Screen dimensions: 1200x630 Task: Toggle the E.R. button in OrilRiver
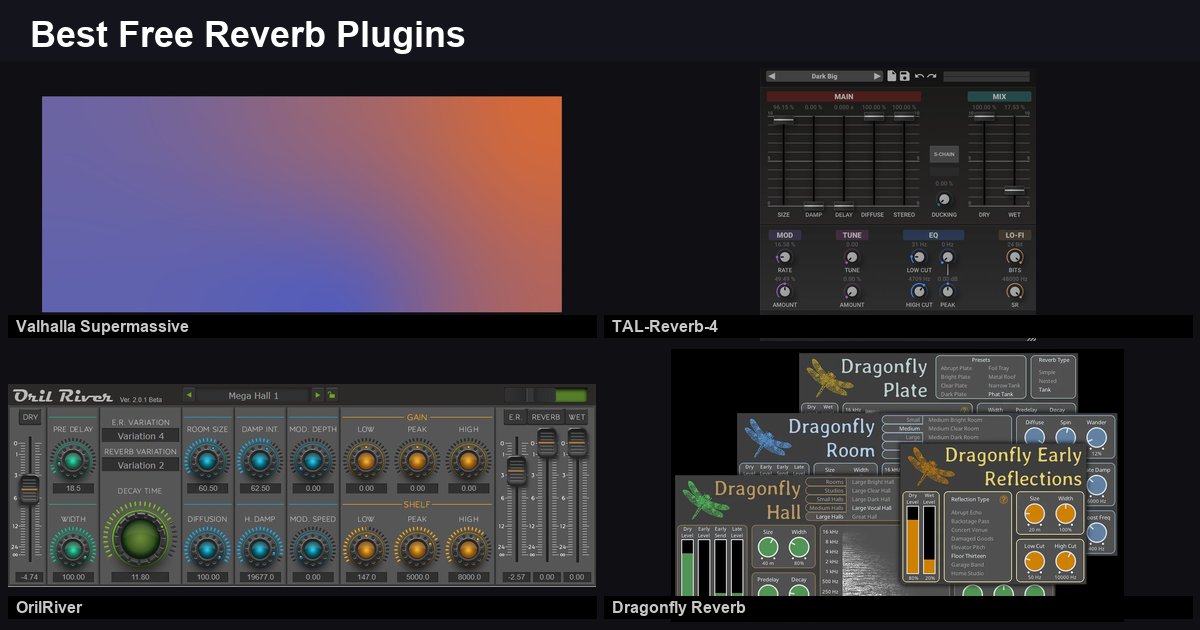tap(513, 417)
